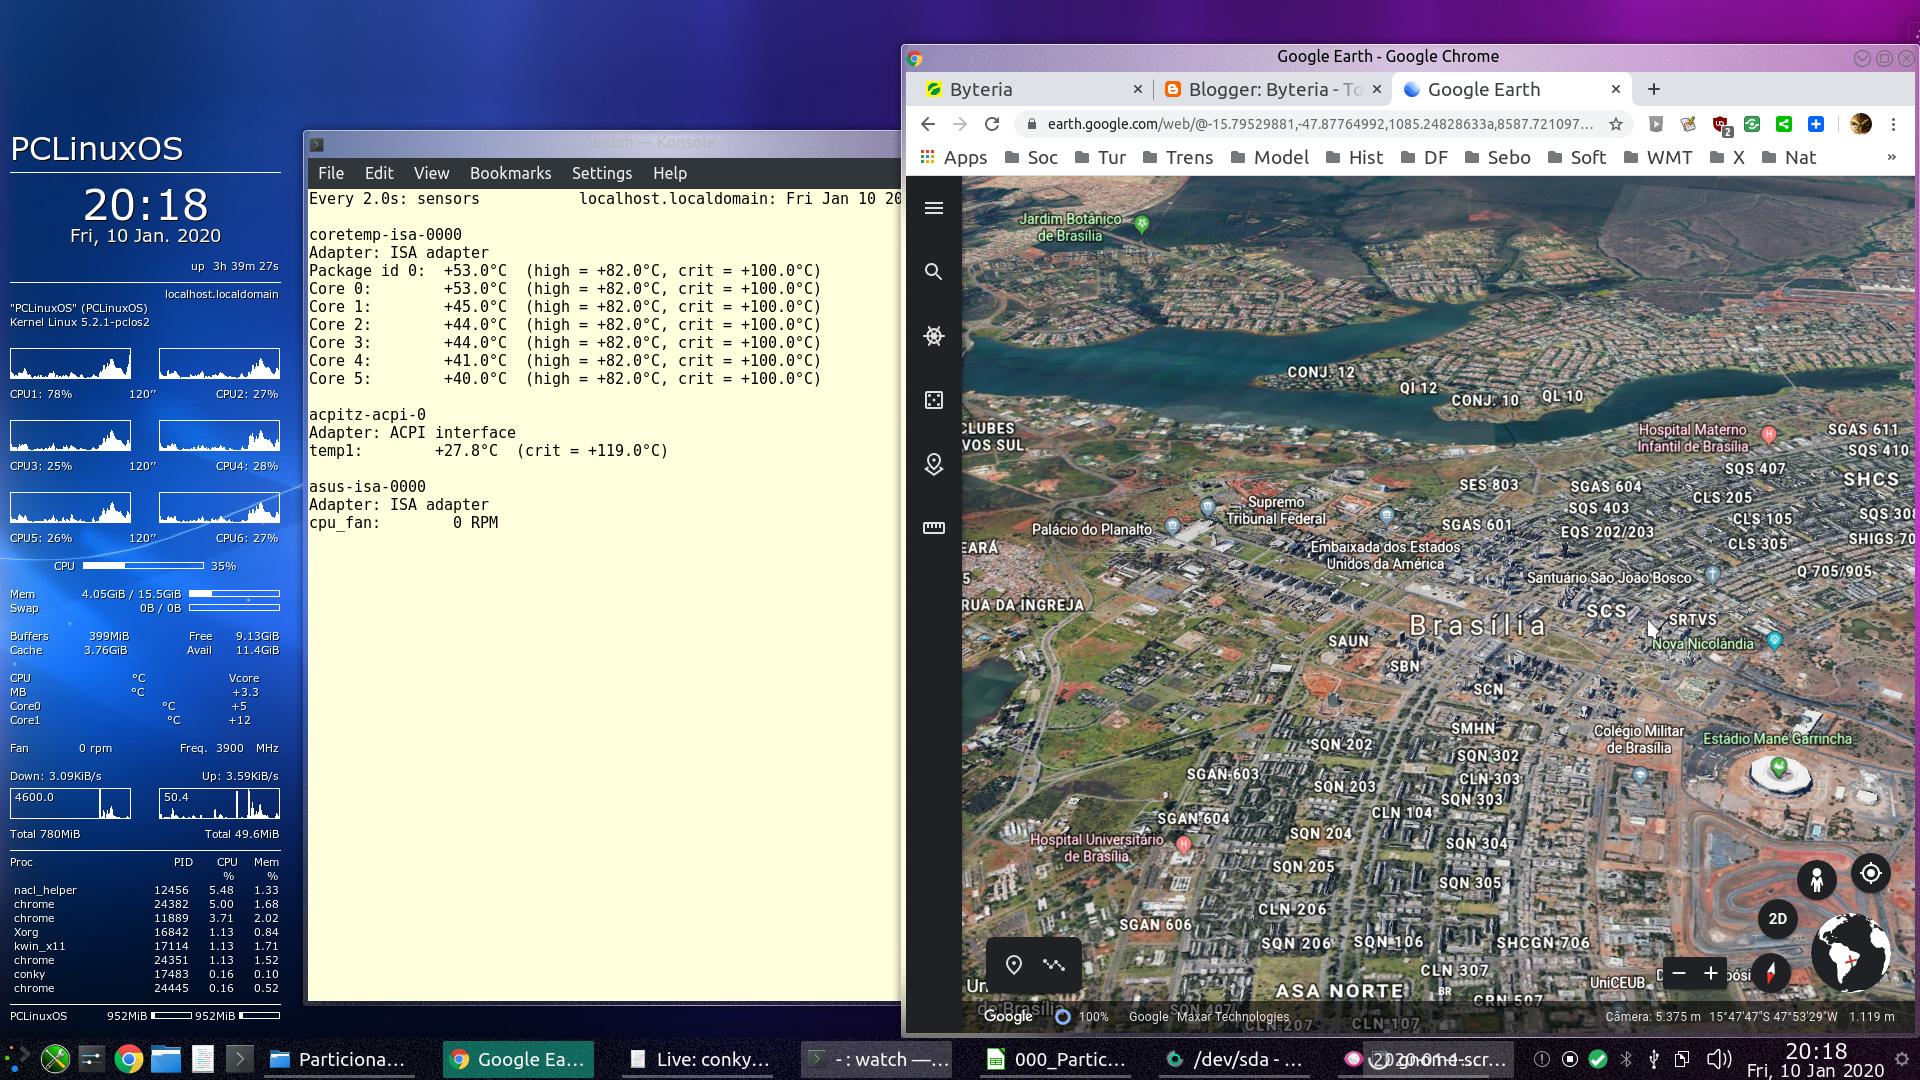Screen dimensions: 1920x1080
Task: Open search in Google Earth sidebar
Action: pos(934,272)
